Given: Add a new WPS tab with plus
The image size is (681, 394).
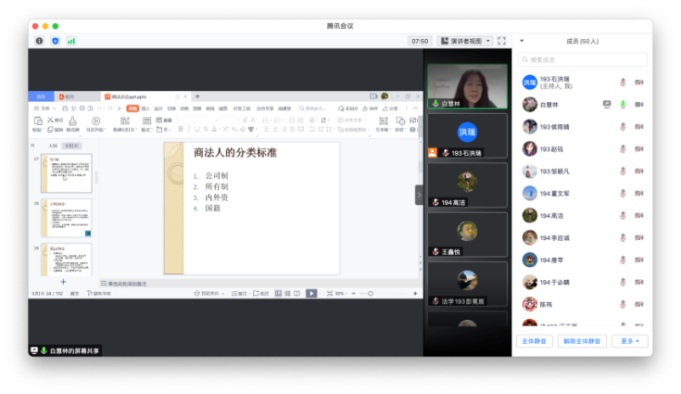Looking at the screenshot, I should pyautogui.click(x=197, y=96).
